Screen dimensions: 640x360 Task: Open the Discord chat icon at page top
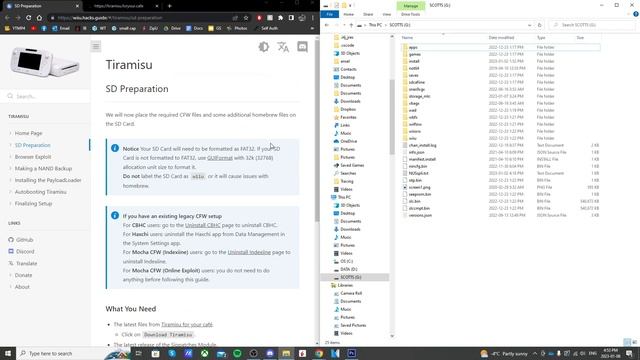point(302,47)
